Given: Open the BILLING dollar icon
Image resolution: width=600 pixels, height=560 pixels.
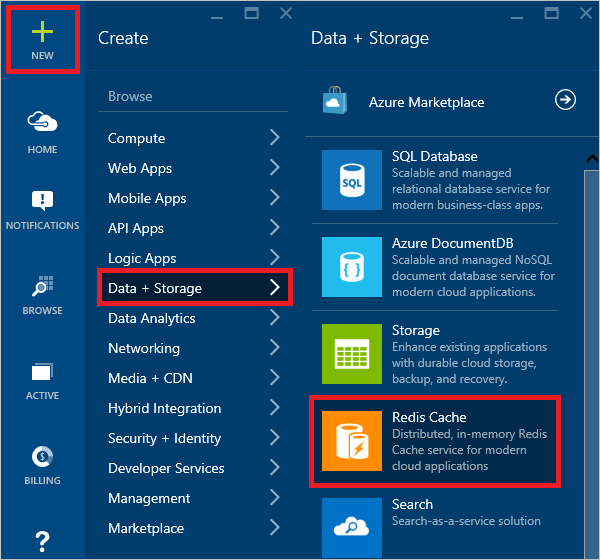Looking at the screenshot, I should tap(42, 457).
